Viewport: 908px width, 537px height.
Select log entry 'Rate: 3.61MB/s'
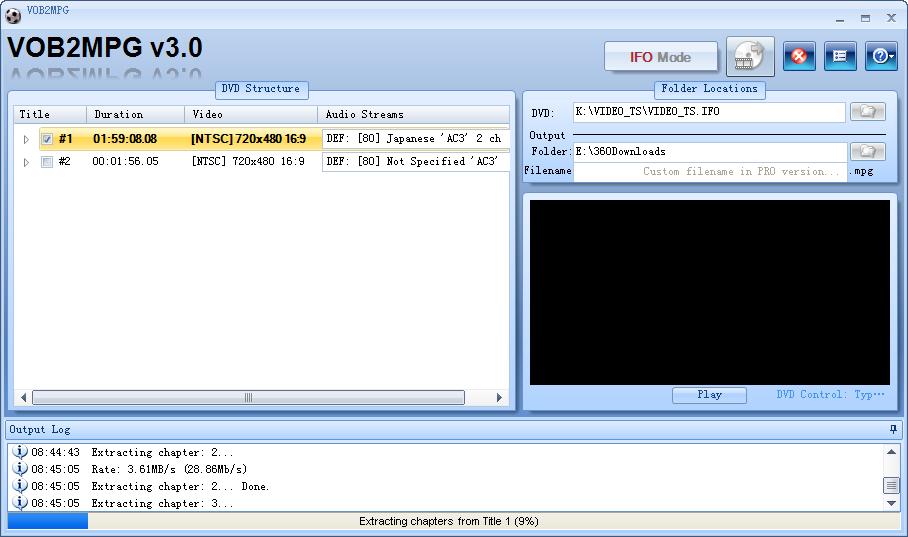(x=169, y=469)
